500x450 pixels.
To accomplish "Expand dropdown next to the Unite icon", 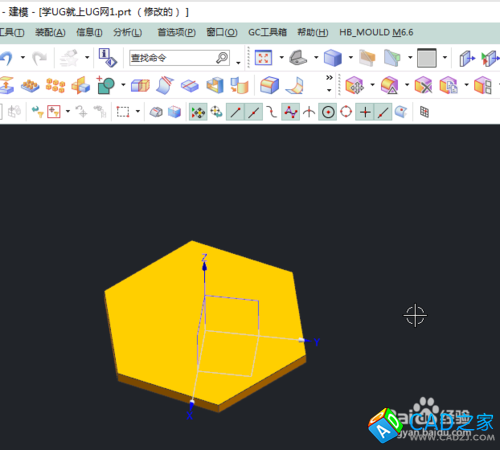I will click(123, 85).
